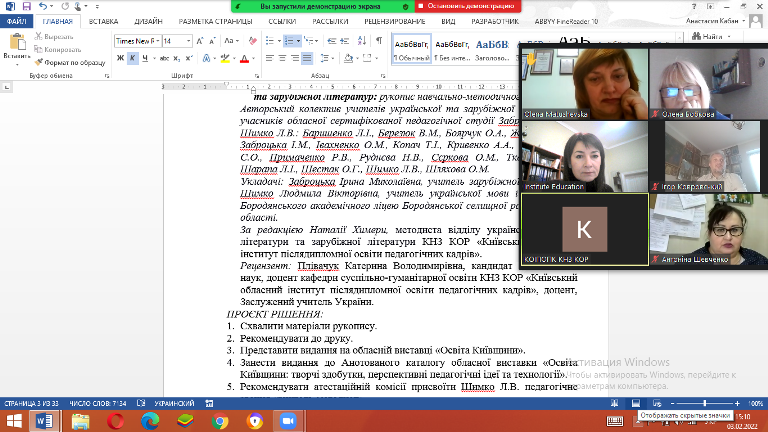Expand Clipboard (Буфер обмена) dialog launcher
The image size is (768, 432).
pos(107,76)
